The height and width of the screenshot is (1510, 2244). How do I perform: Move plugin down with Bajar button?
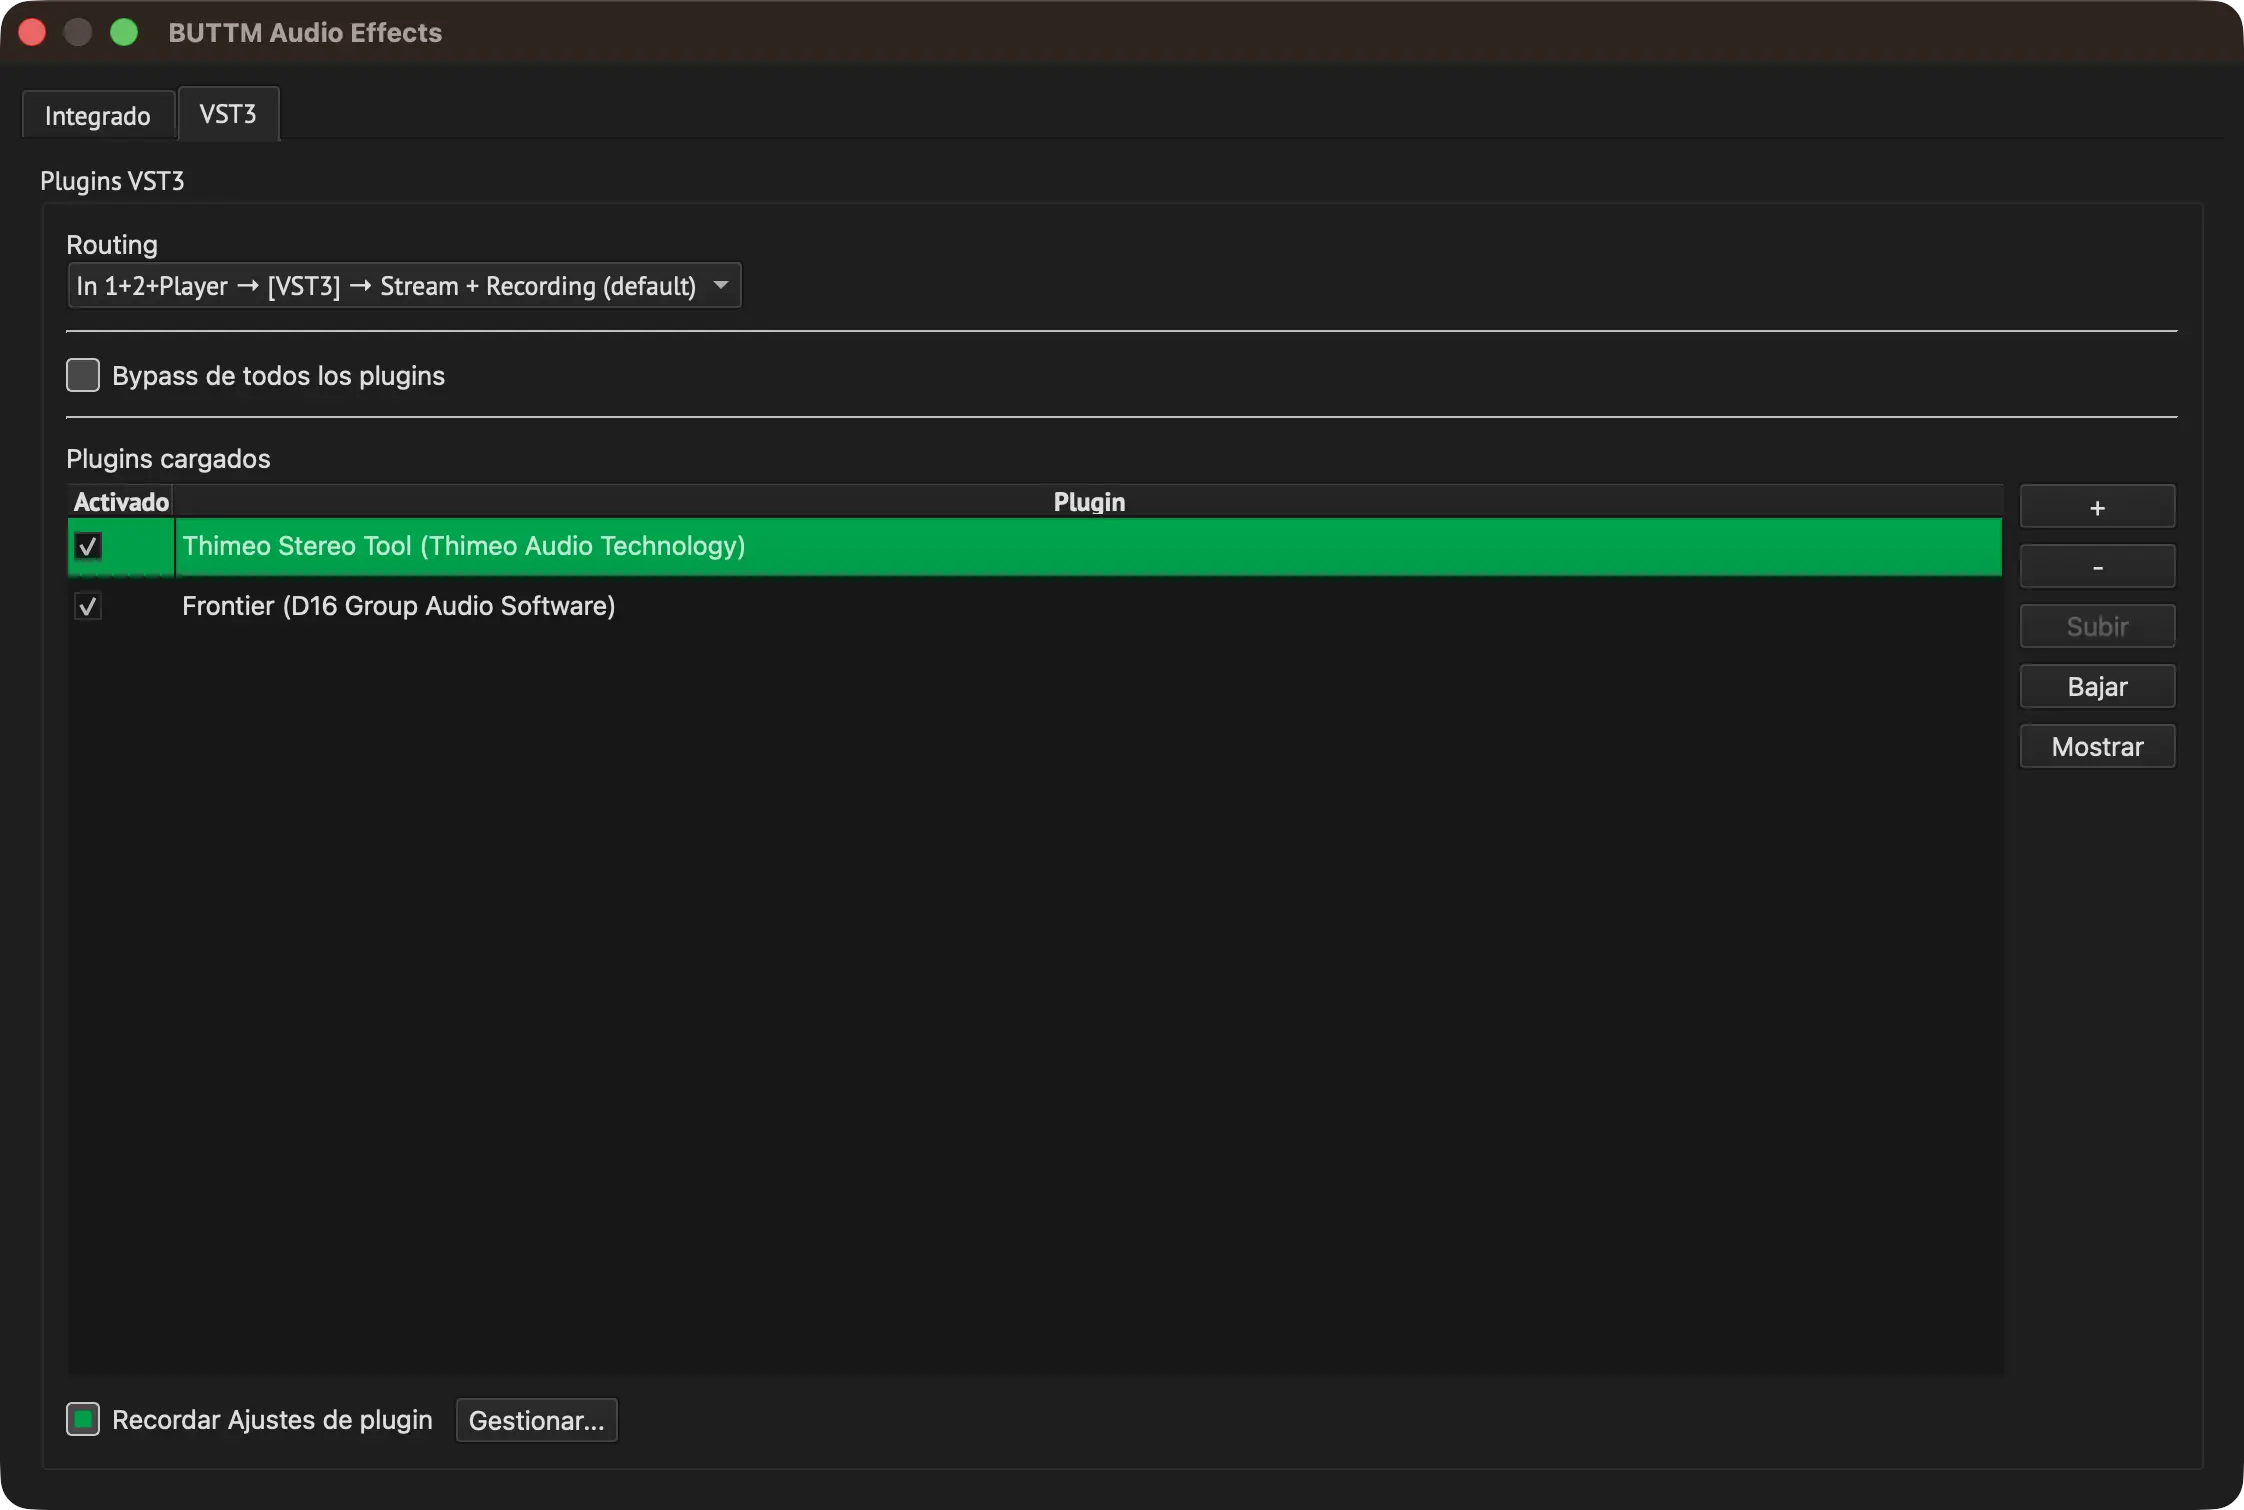point(2097,687)
